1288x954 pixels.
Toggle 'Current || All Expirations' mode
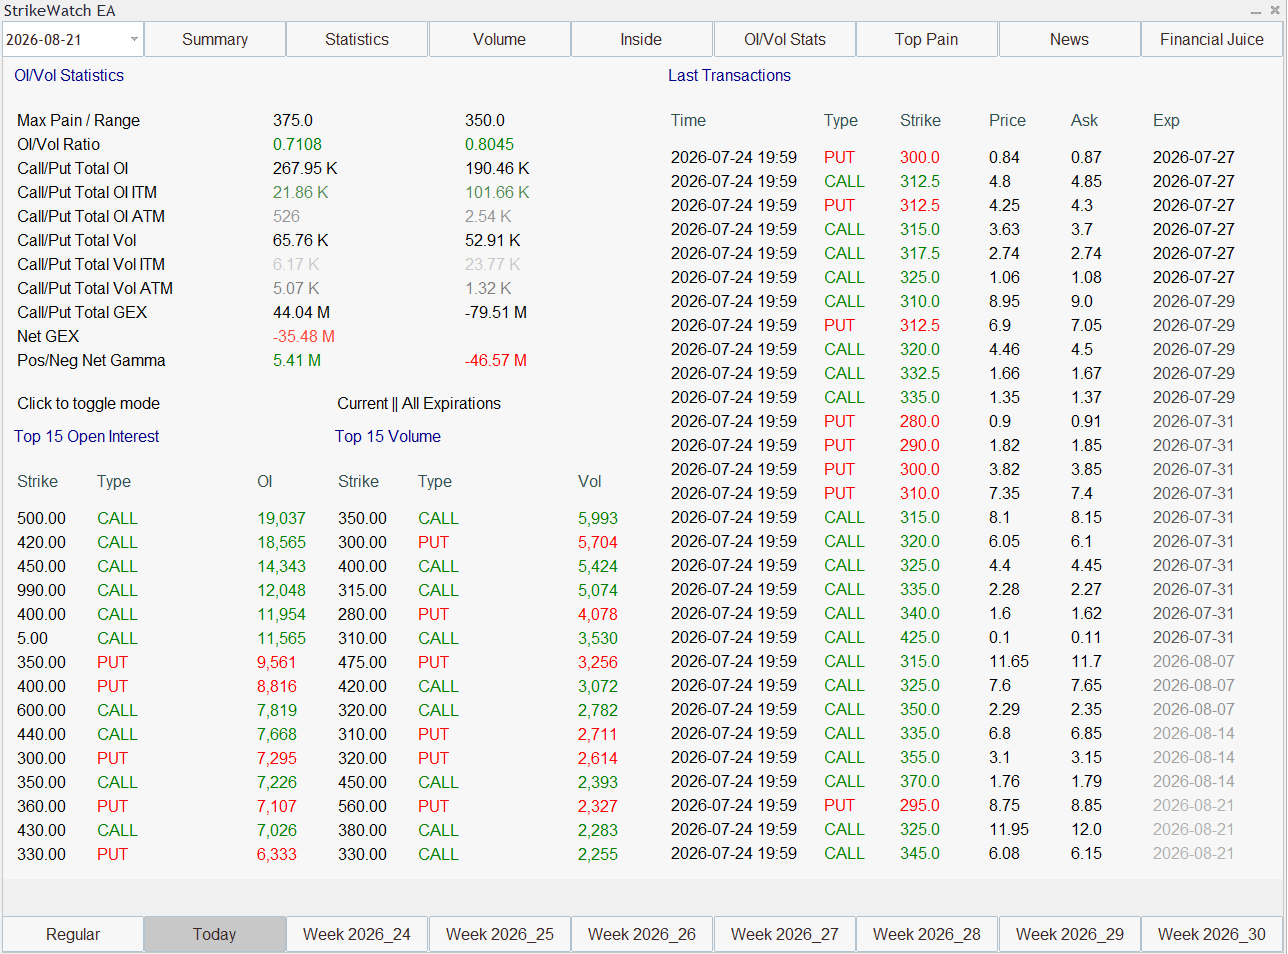point(419,404)
